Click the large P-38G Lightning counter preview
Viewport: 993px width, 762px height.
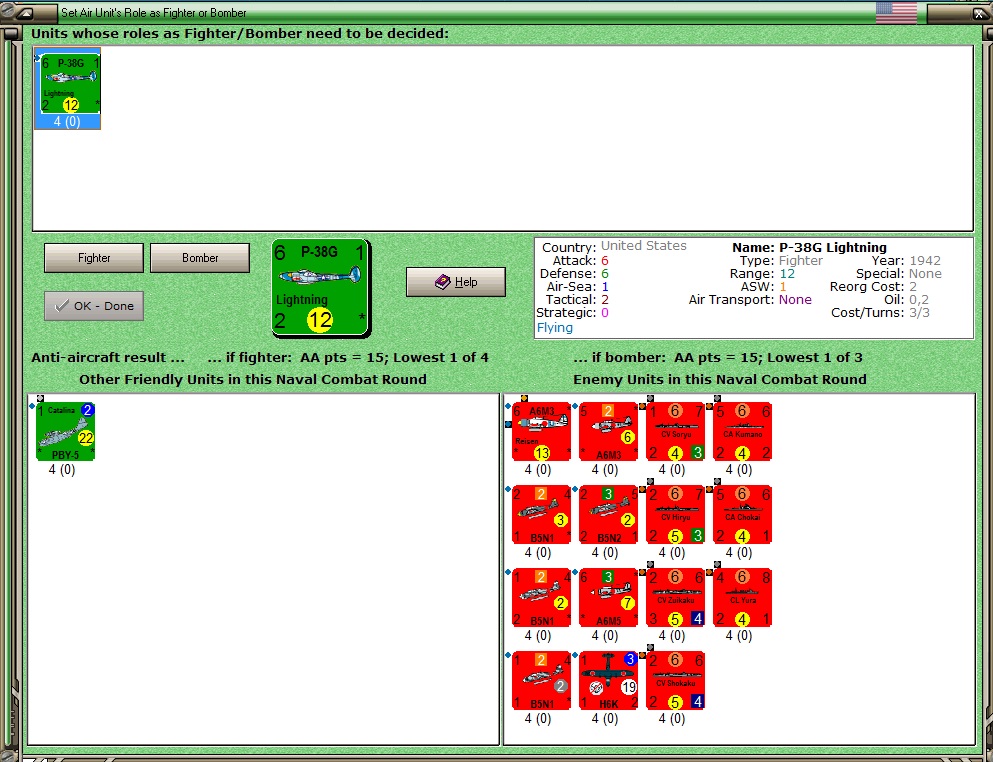tap(321, 288)
